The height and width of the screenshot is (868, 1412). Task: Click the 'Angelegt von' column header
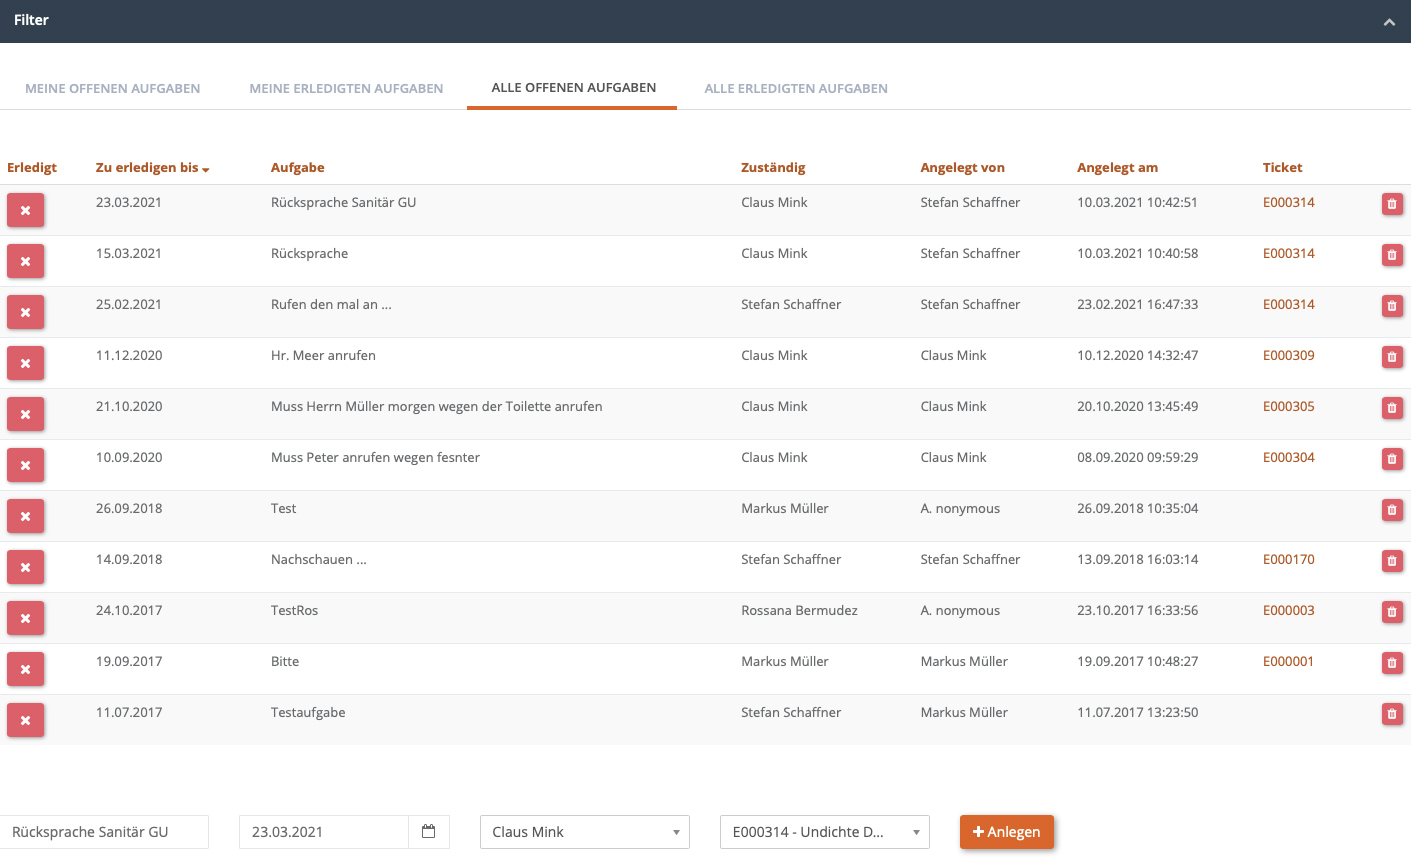962,168
